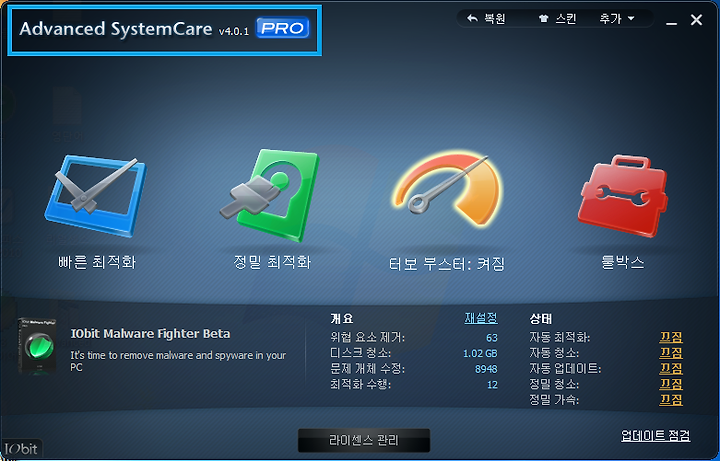Screen dimensions: 720x461
Task: Toggle 자동 업데이트 꺼짐 status
Action: [x=671, y=369]
